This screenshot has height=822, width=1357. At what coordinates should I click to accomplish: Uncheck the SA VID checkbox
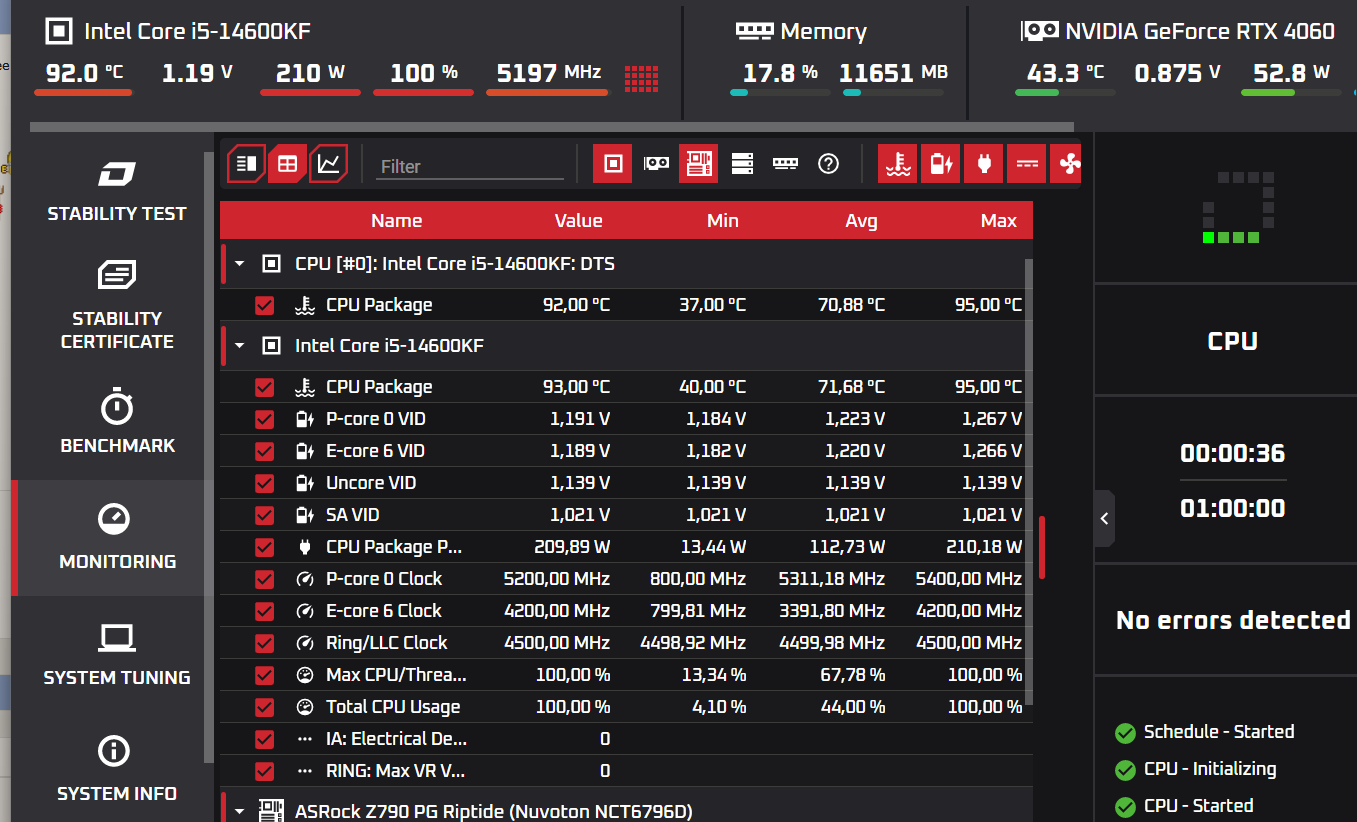coord(264,515)
